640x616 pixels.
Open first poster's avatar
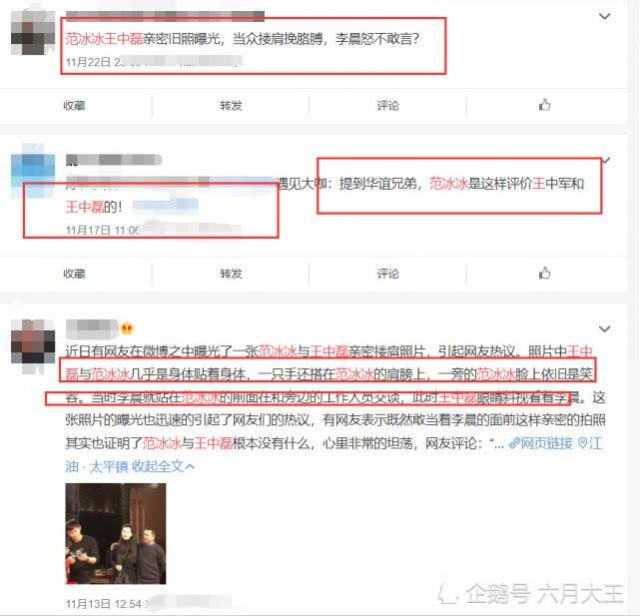[33, 33]
